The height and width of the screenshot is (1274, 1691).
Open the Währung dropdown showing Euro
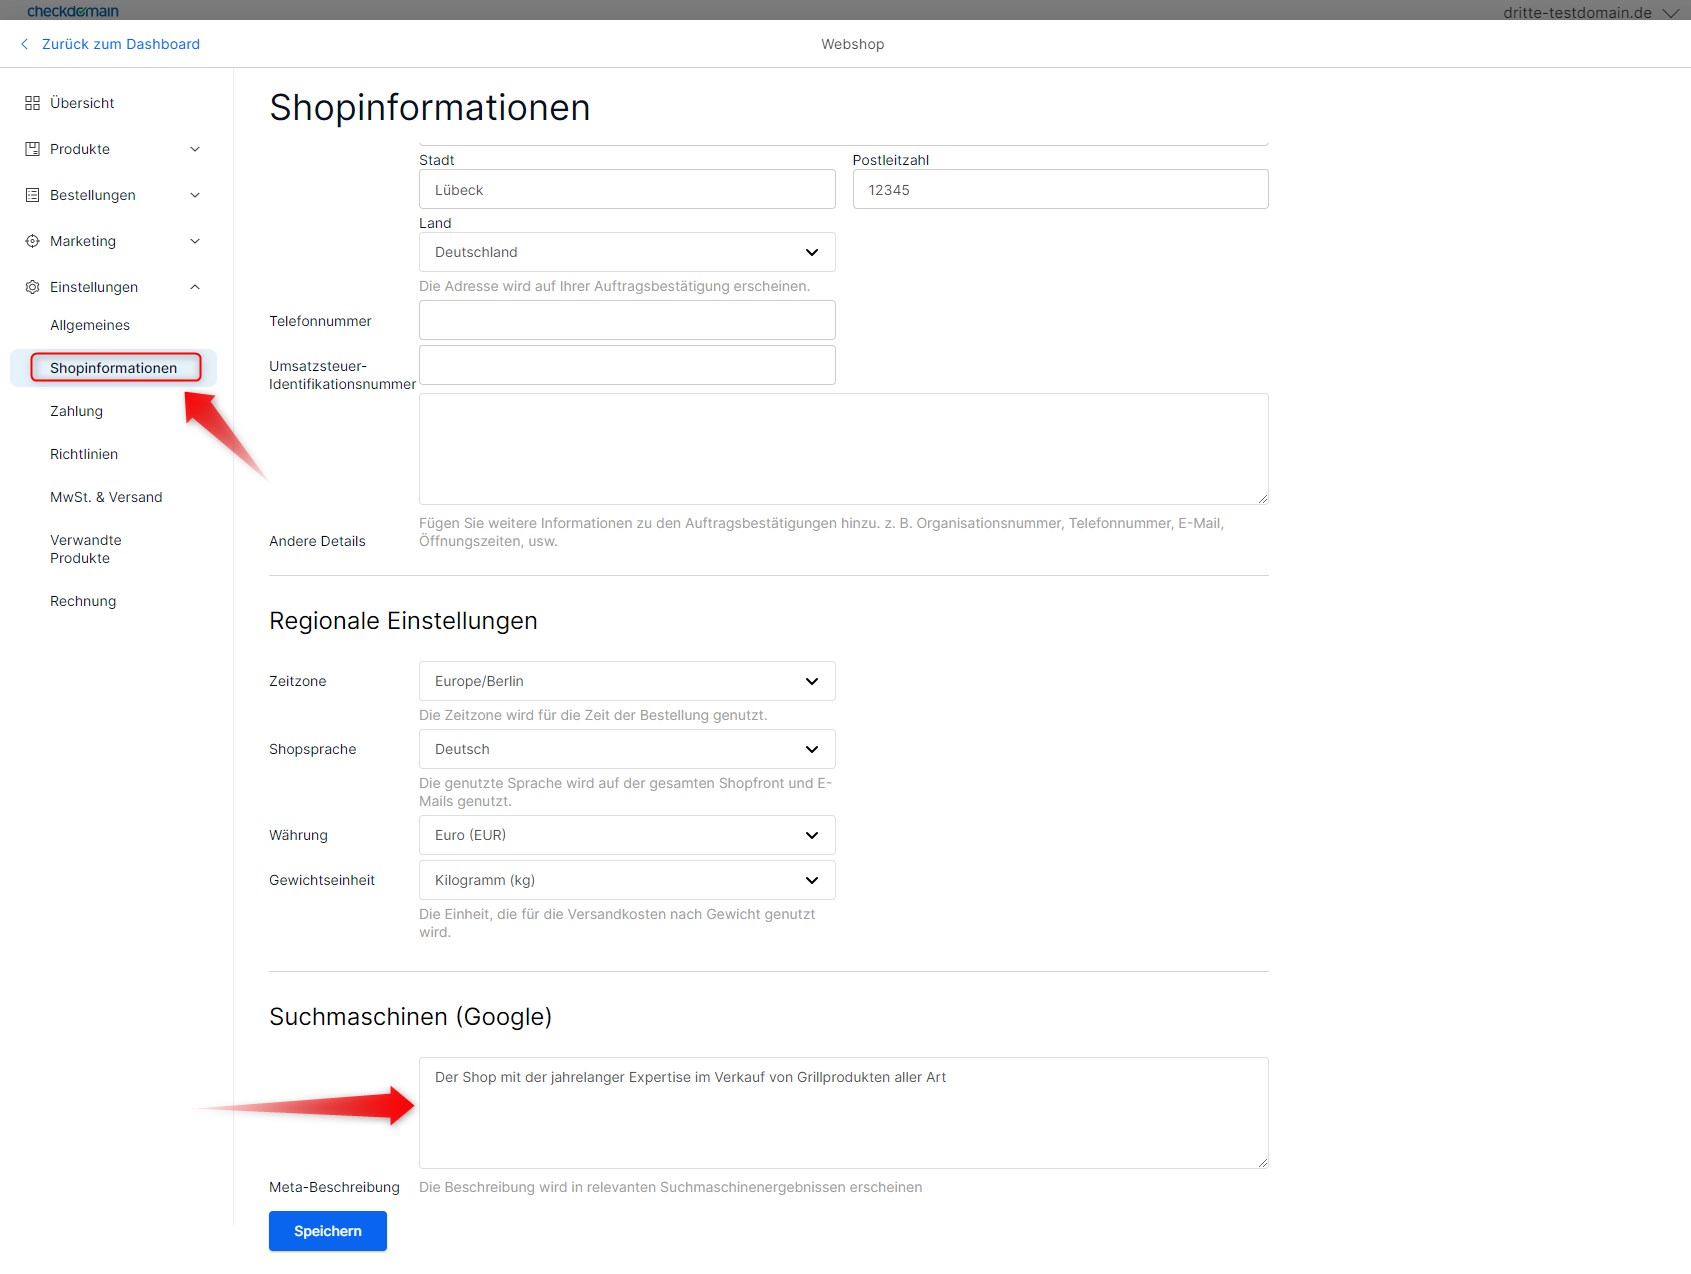click(x=626, y=835)
